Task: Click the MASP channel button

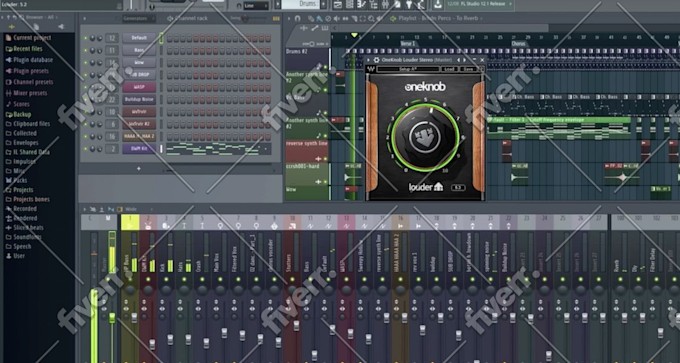Action: click(x=139, y=87)
